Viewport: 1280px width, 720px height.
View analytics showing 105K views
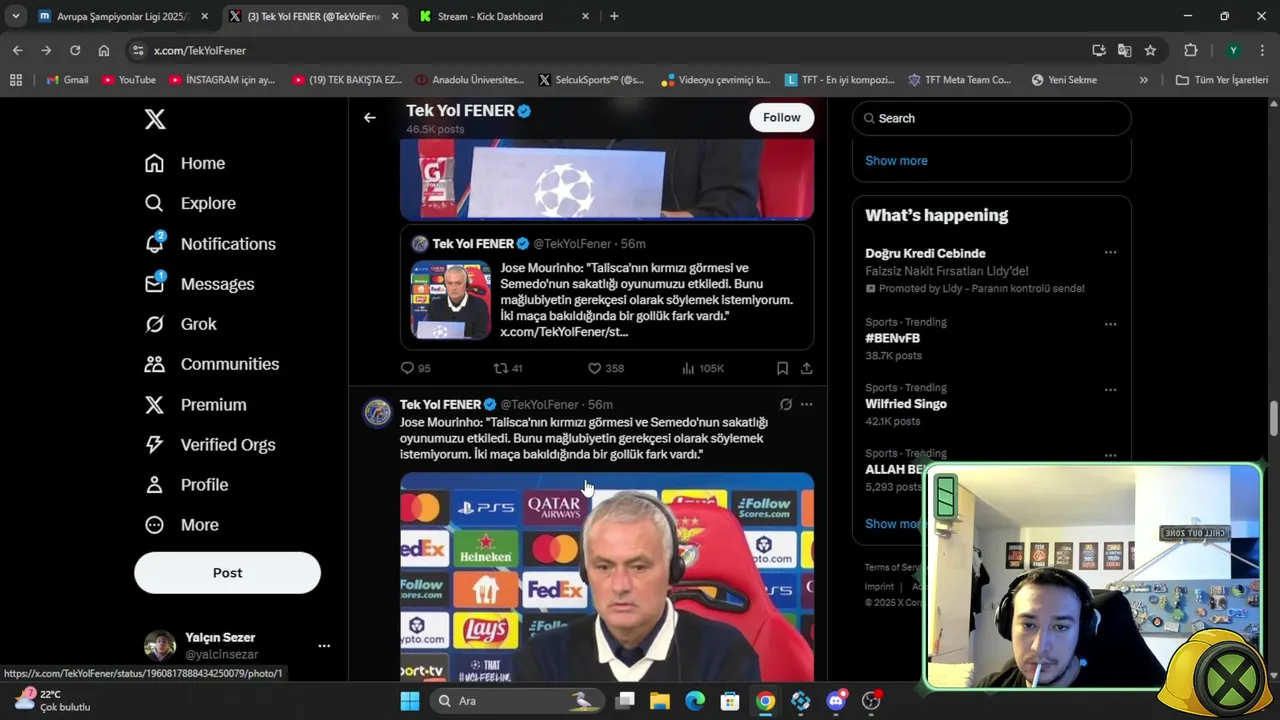click(702, 368)
